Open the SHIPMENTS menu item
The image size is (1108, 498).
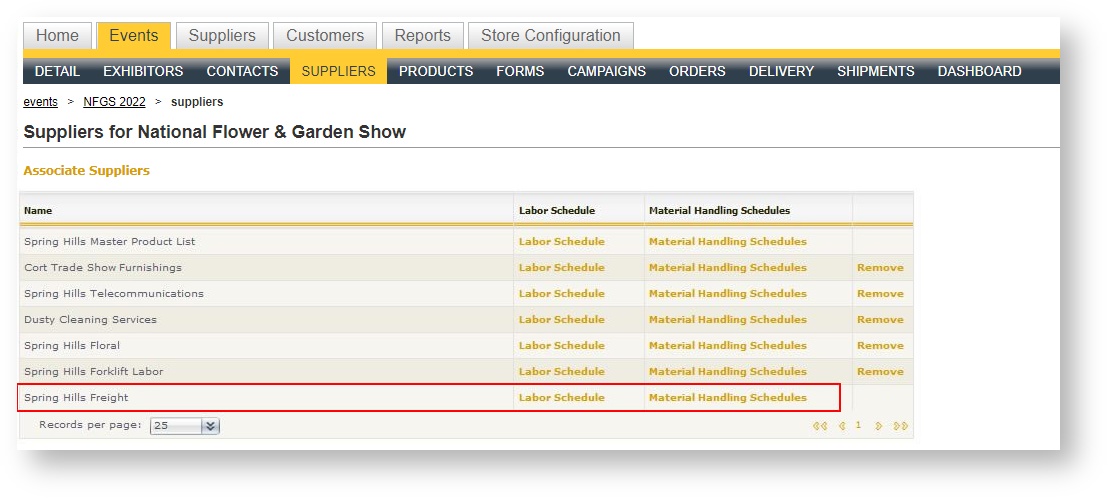click(x=875, y=71)
